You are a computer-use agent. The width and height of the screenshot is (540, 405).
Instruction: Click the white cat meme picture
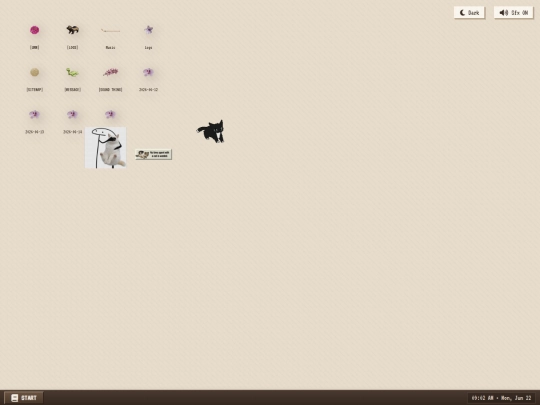105,148
